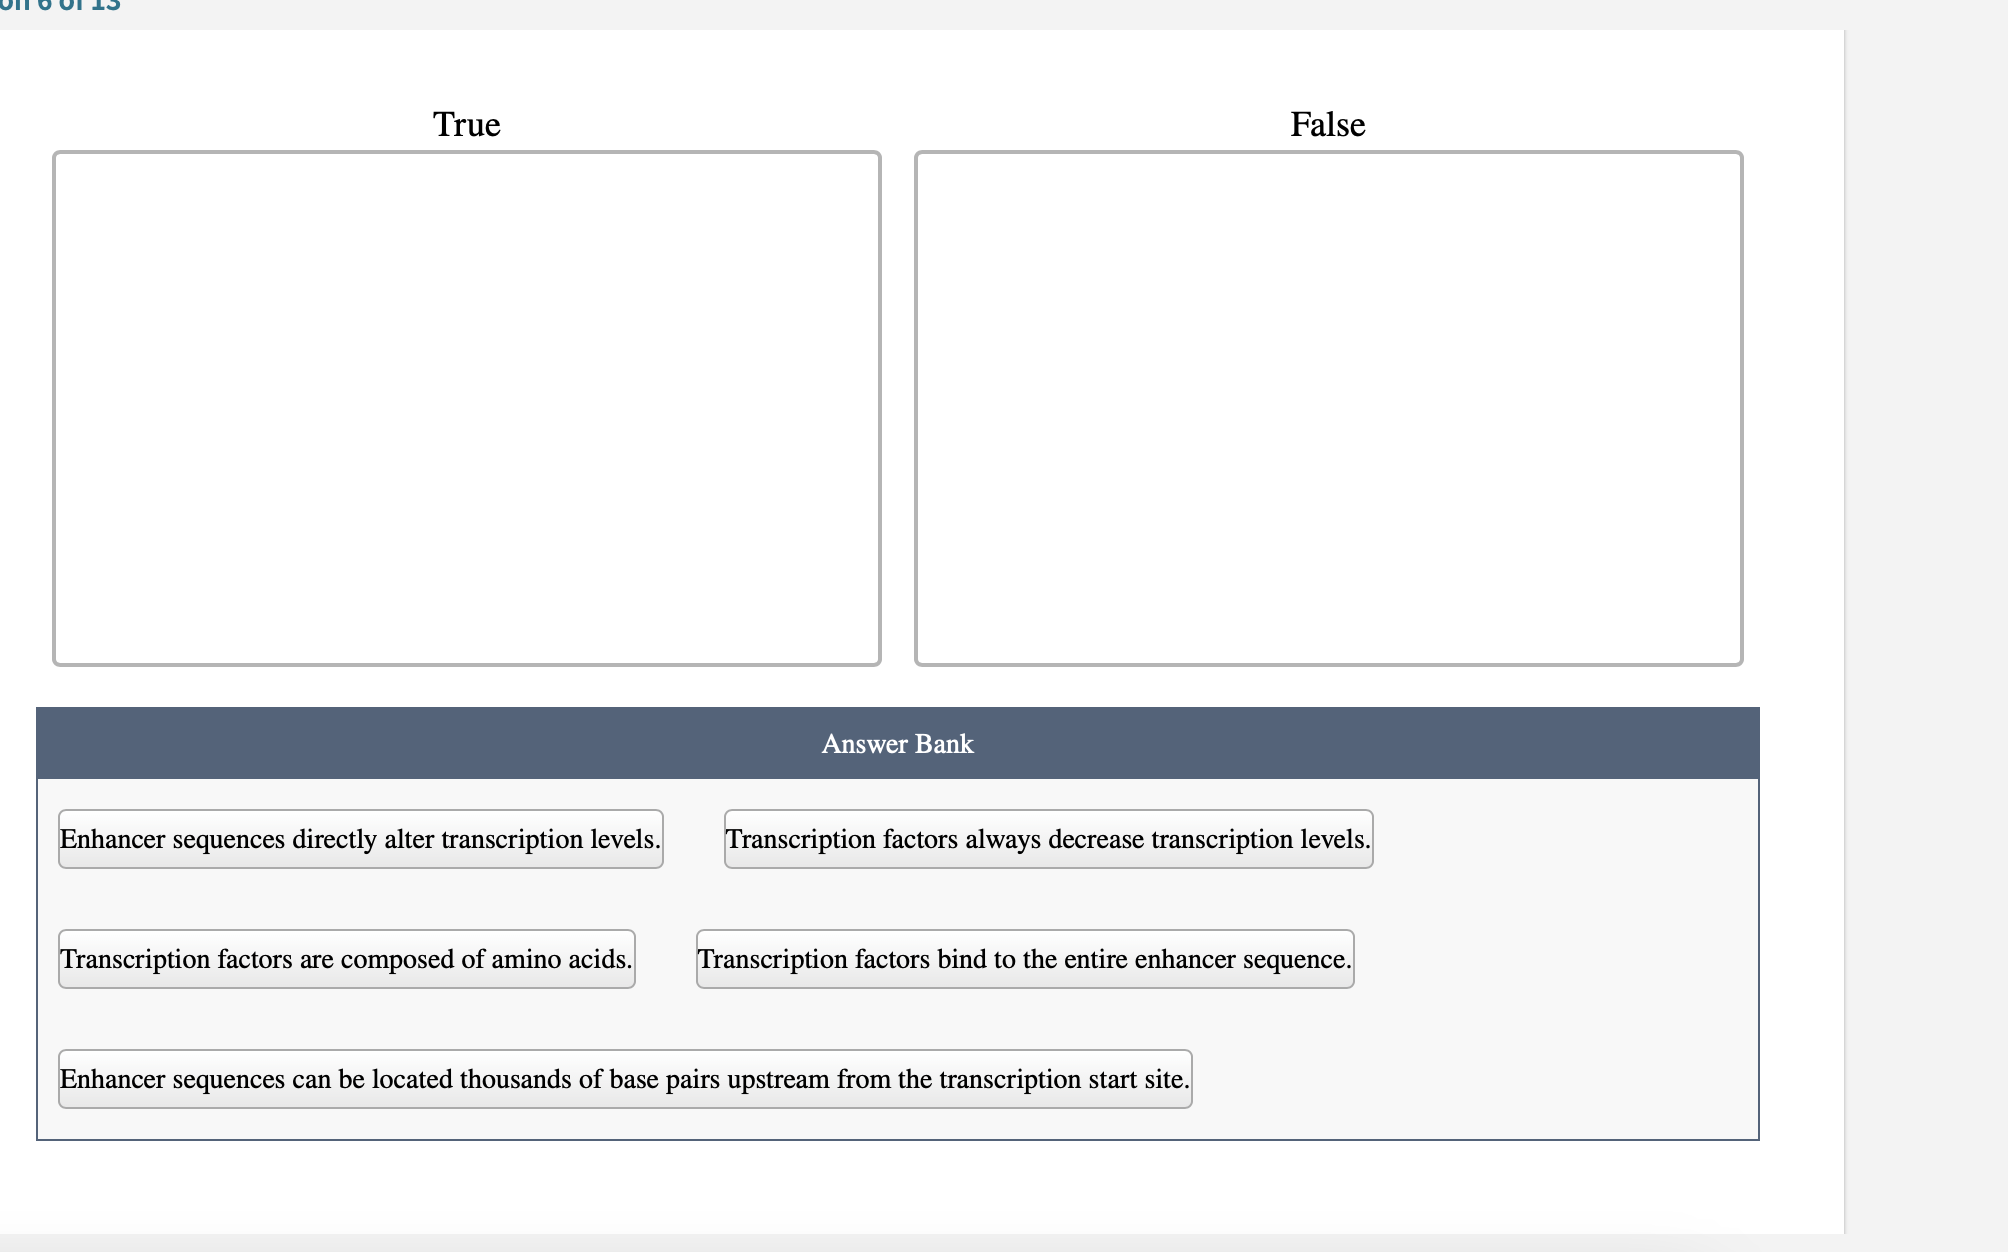Screen dimensions: 2008x1252
Task: Click the white gap between True and False boxes
Action: click(x=898, y=408)
